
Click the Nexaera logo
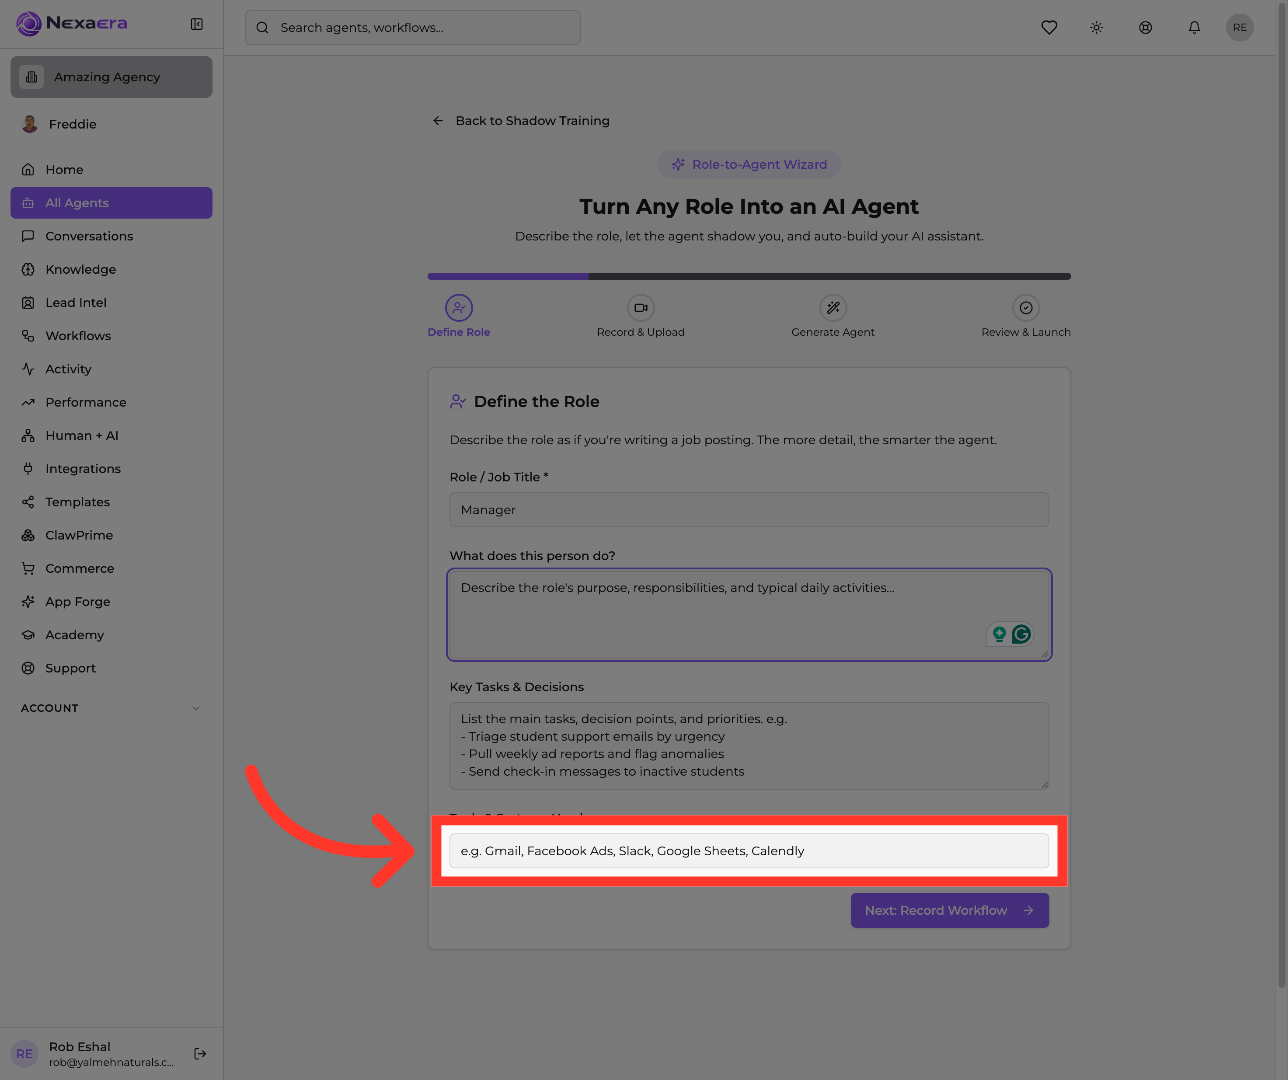(x=72, y=23)
